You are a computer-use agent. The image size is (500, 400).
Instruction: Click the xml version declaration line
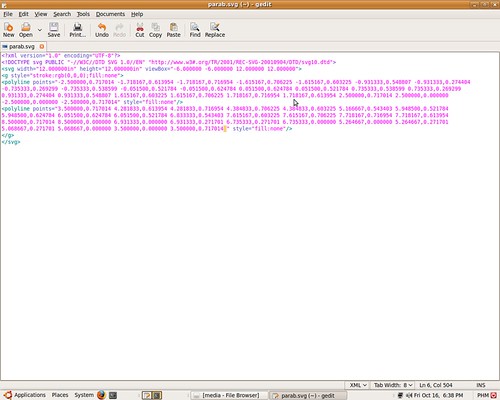tap(61, 56)
